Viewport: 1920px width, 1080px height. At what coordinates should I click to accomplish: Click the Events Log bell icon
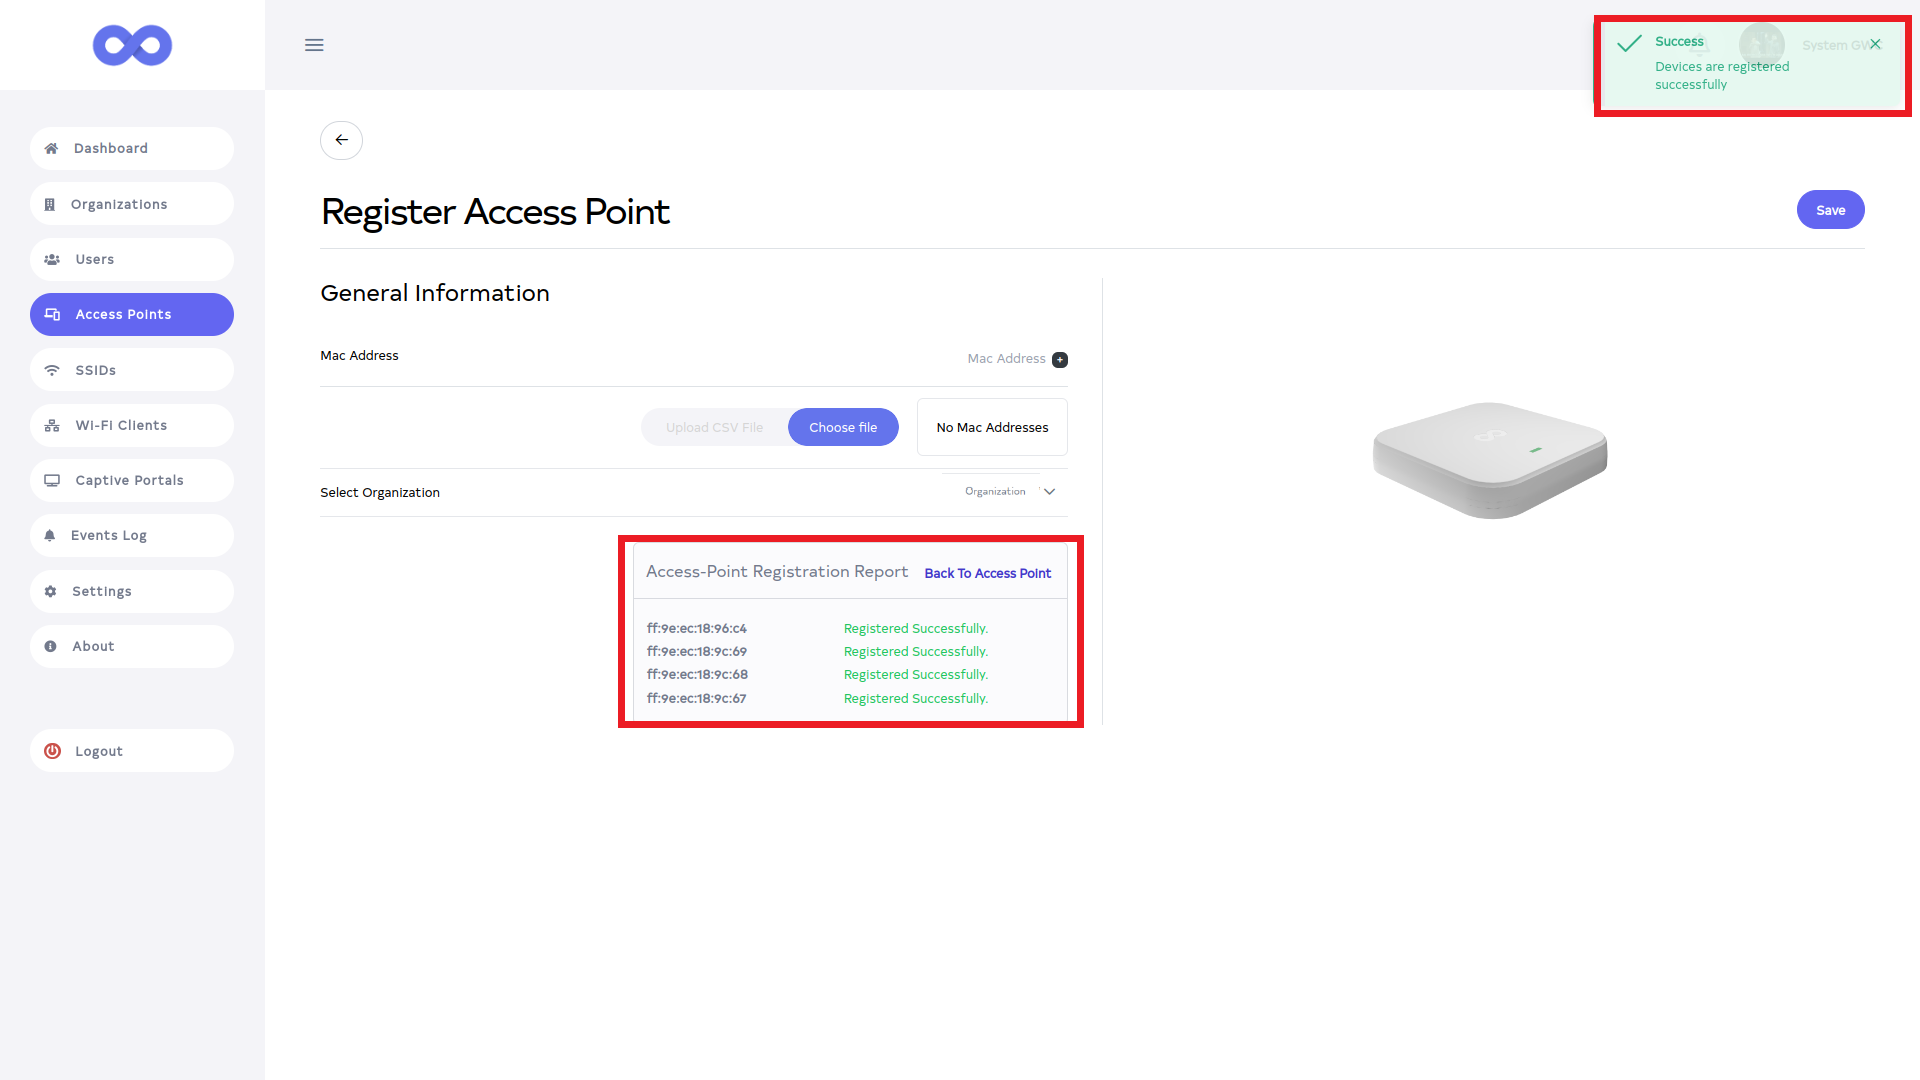50,536
